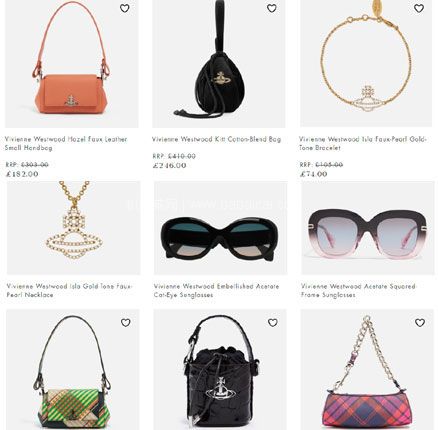
Task: Favorite the black drawstring bucket bag
Action: 273,322
